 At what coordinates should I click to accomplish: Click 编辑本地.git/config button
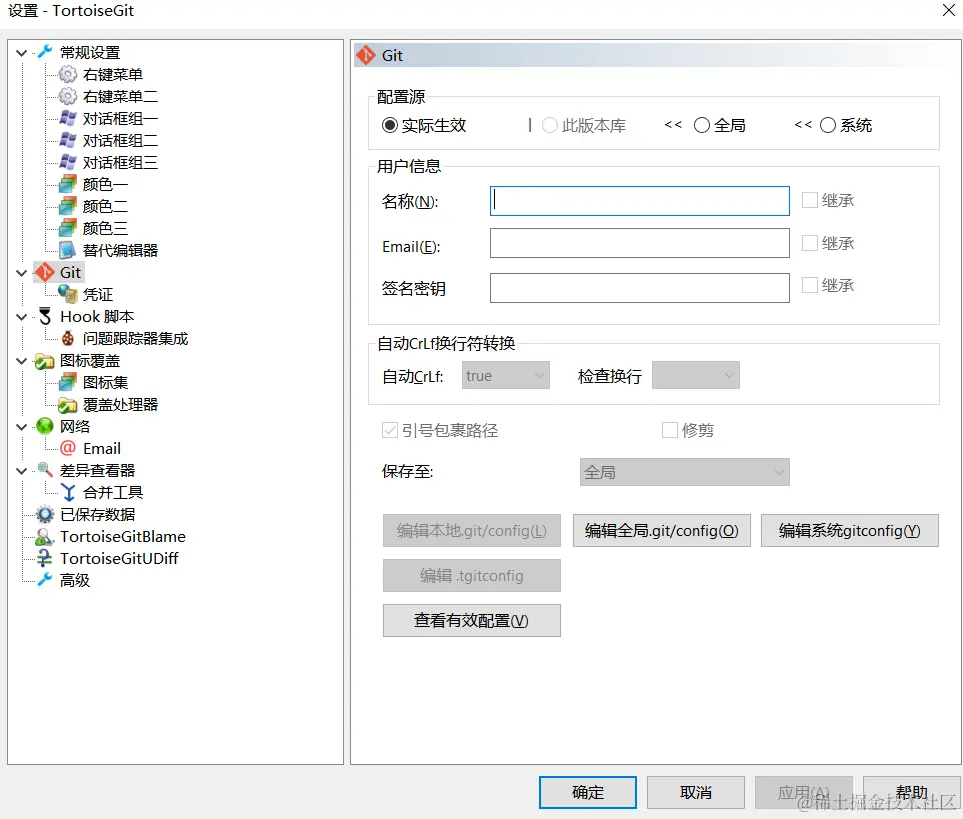click(x=472, y=530)
